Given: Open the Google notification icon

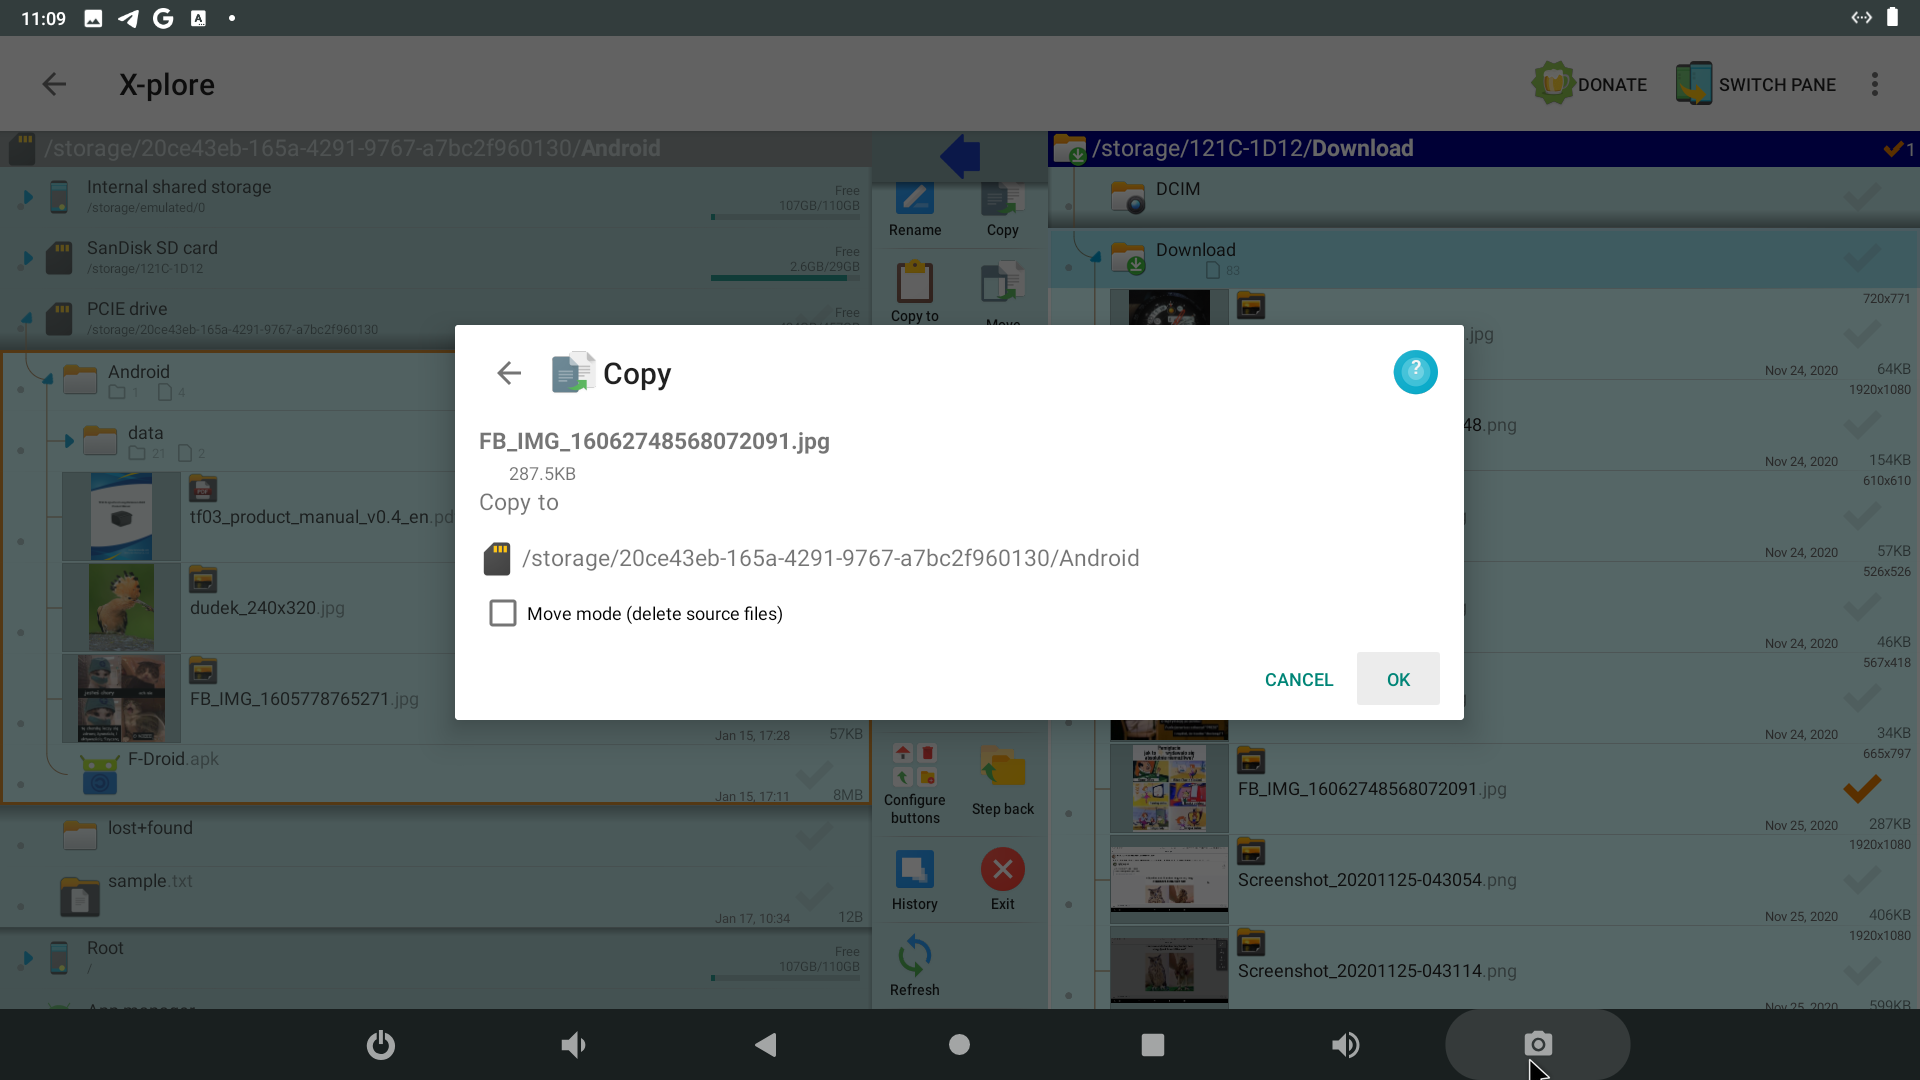Looking at the screenshot, I should point(163,18).
